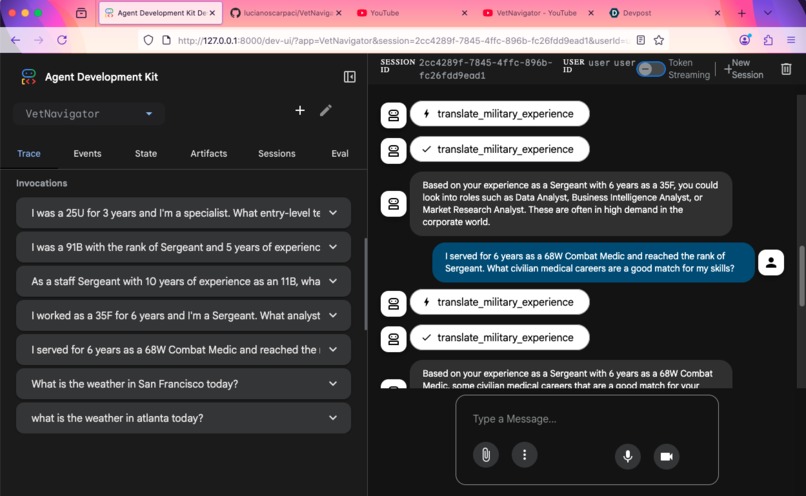Go forward with browser forward arrow

tap(39, 40)
